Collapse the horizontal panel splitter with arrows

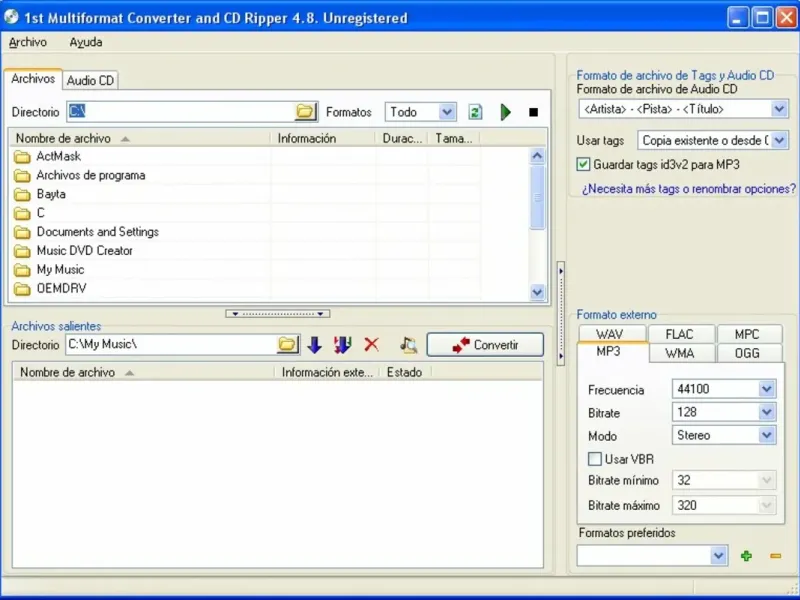(278, 314)
